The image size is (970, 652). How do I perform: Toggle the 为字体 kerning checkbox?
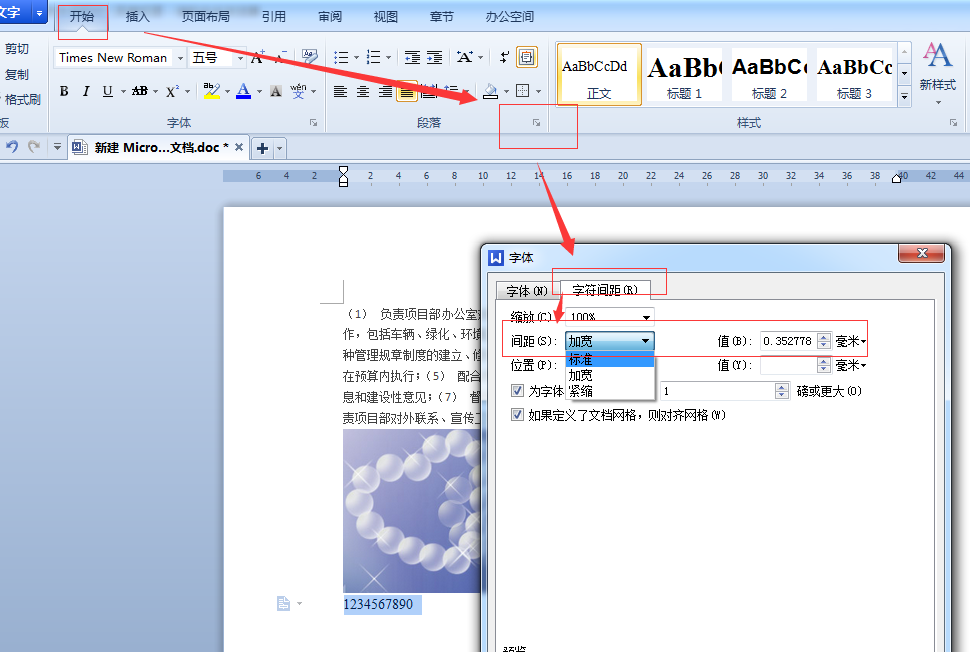[x=518, y=391]
